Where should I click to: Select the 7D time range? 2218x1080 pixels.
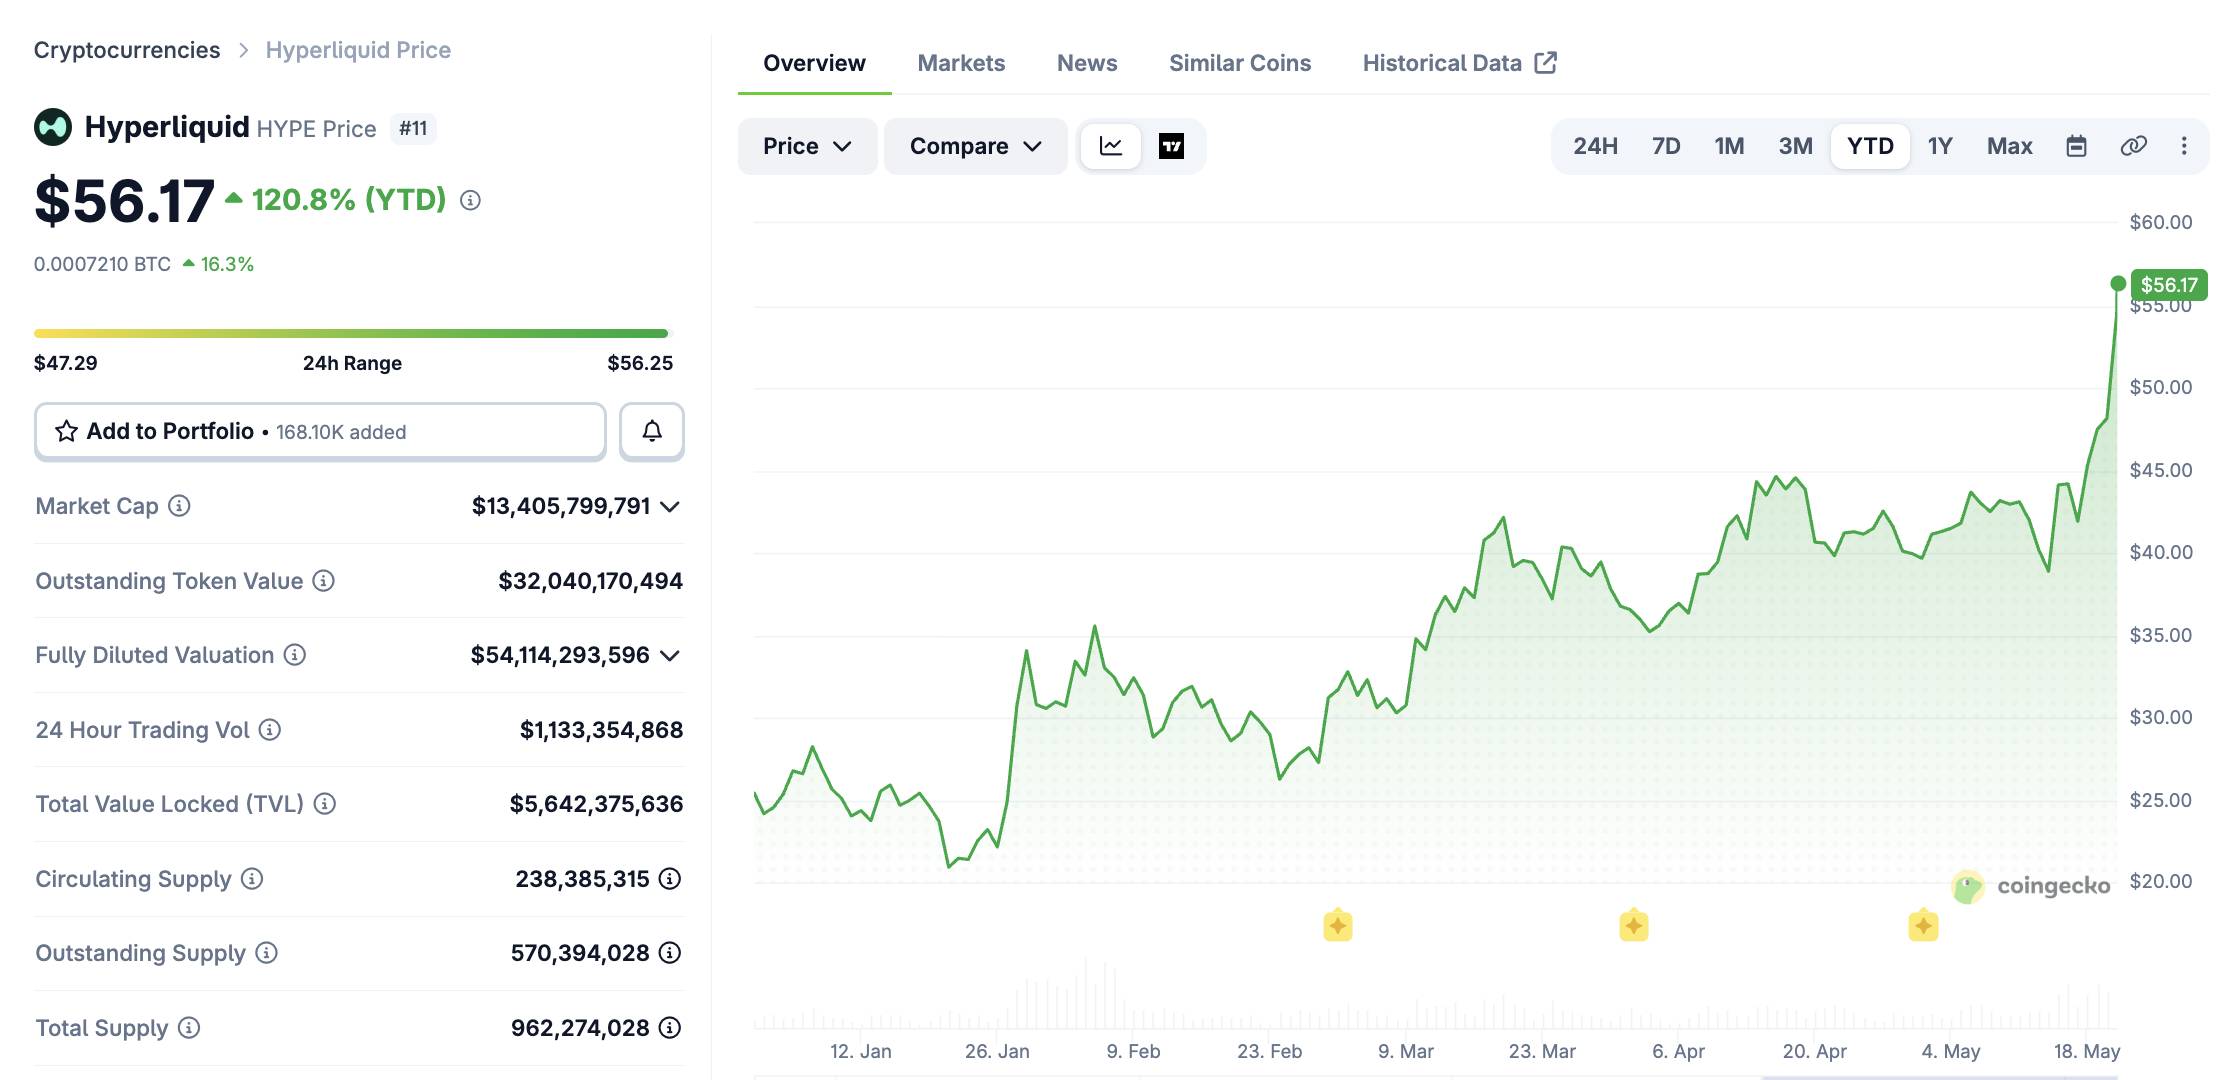click(x=1666, y=146)
